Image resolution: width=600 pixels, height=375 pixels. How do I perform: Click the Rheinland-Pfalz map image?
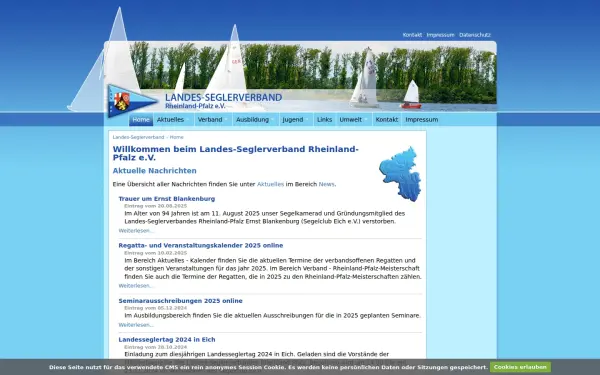(x=400, y=174)
